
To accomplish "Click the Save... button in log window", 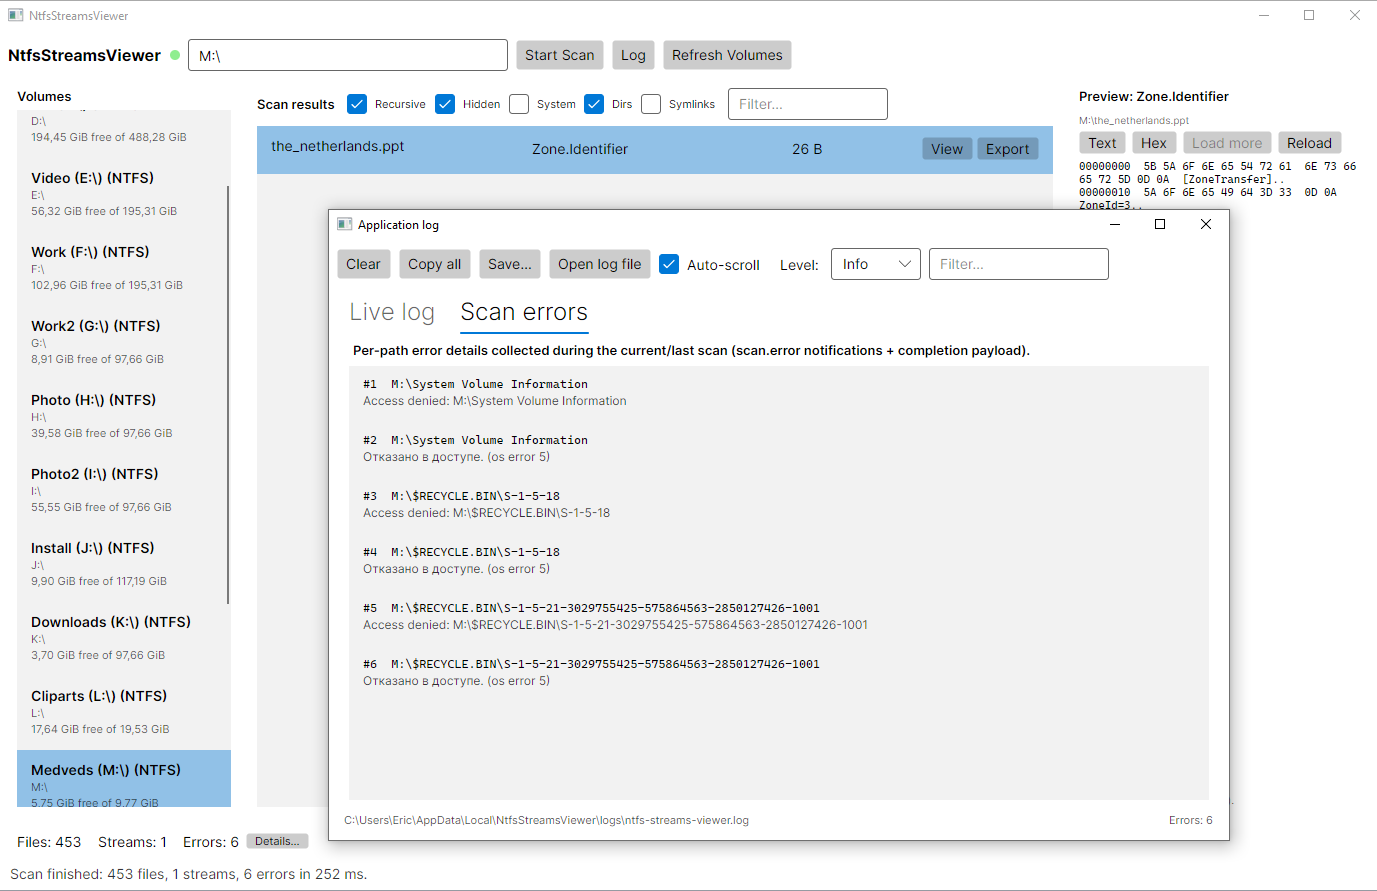I will click(x=510, y=264).
